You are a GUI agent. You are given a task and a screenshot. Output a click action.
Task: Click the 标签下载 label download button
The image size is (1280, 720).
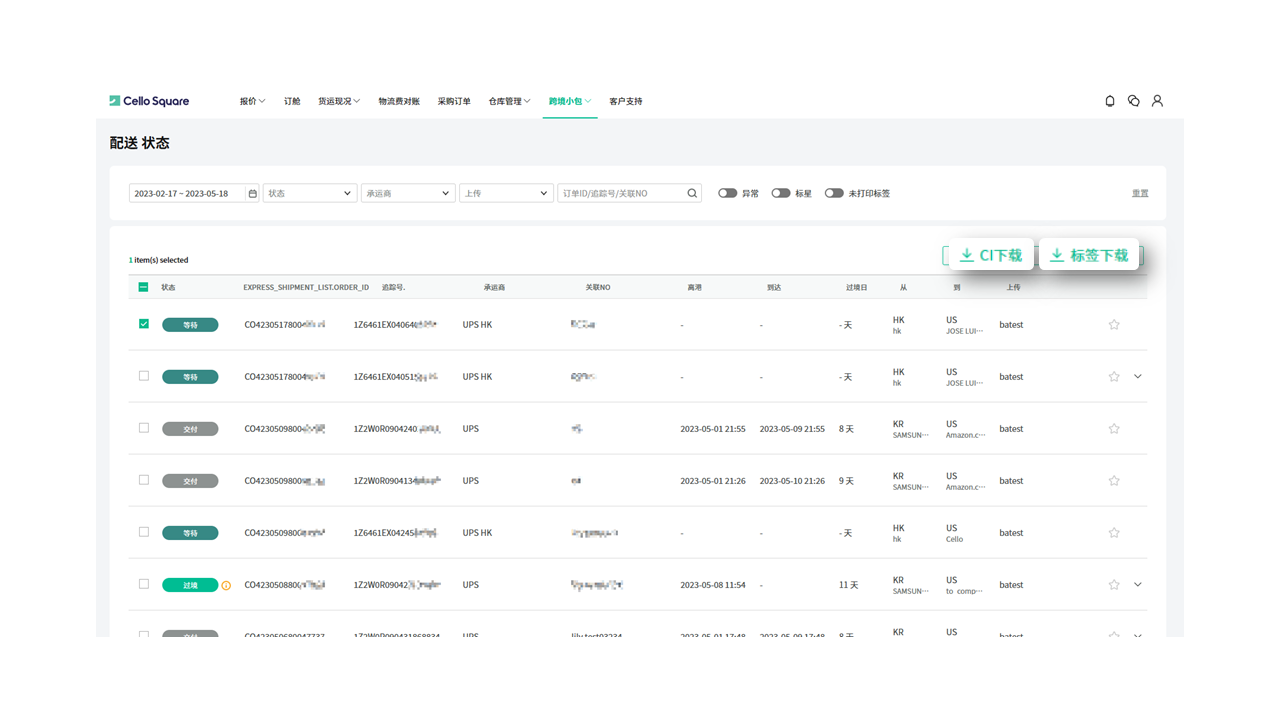(1089, 255)
